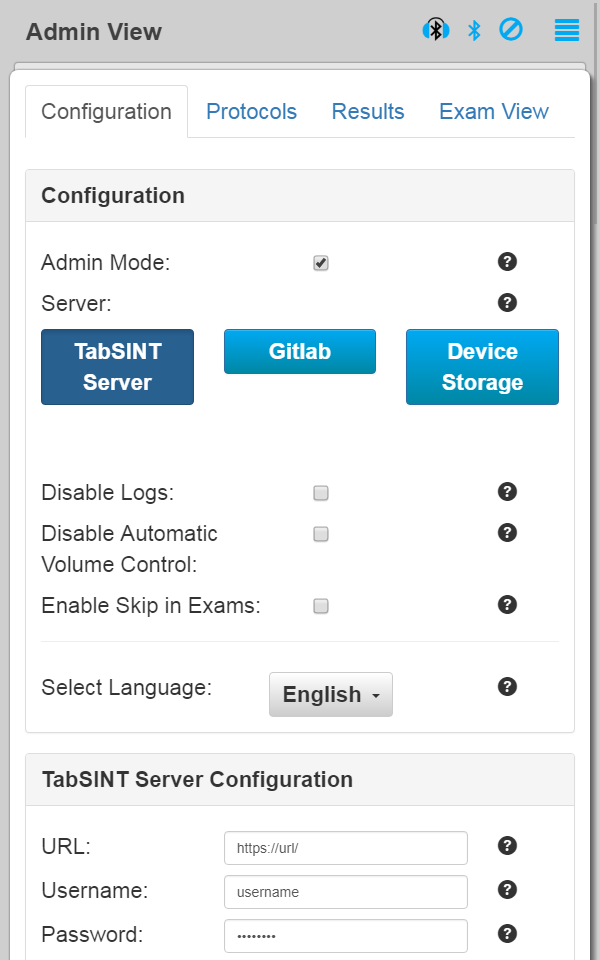600x960 pixels.
Task: Click the blue Bluetooth icon
Action: point(474,30)
